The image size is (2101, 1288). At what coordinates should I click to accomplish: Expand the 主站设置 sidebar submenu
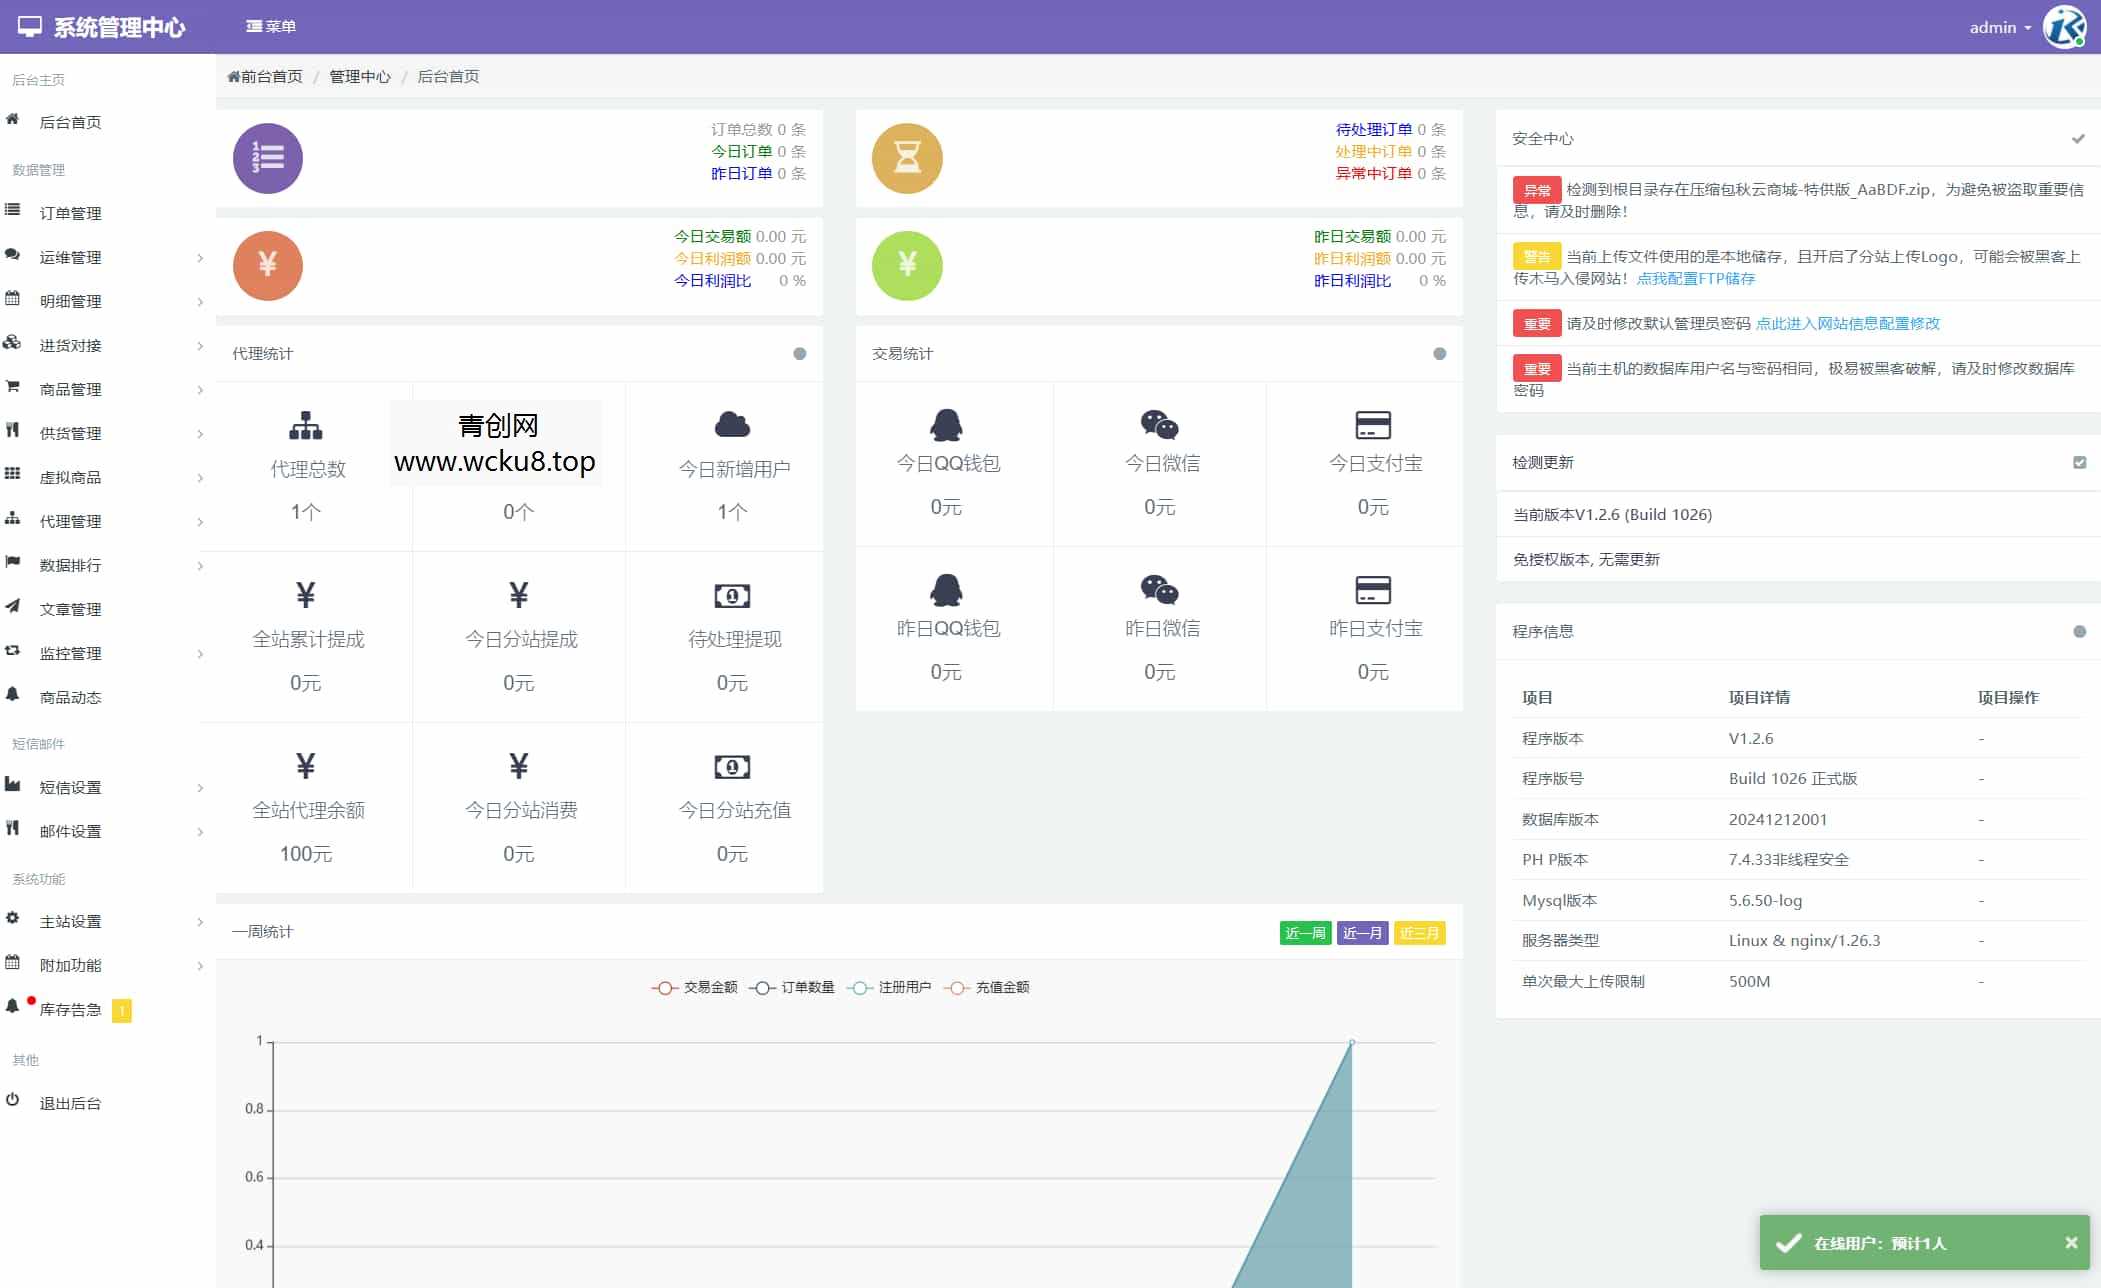tap(70, 921)
